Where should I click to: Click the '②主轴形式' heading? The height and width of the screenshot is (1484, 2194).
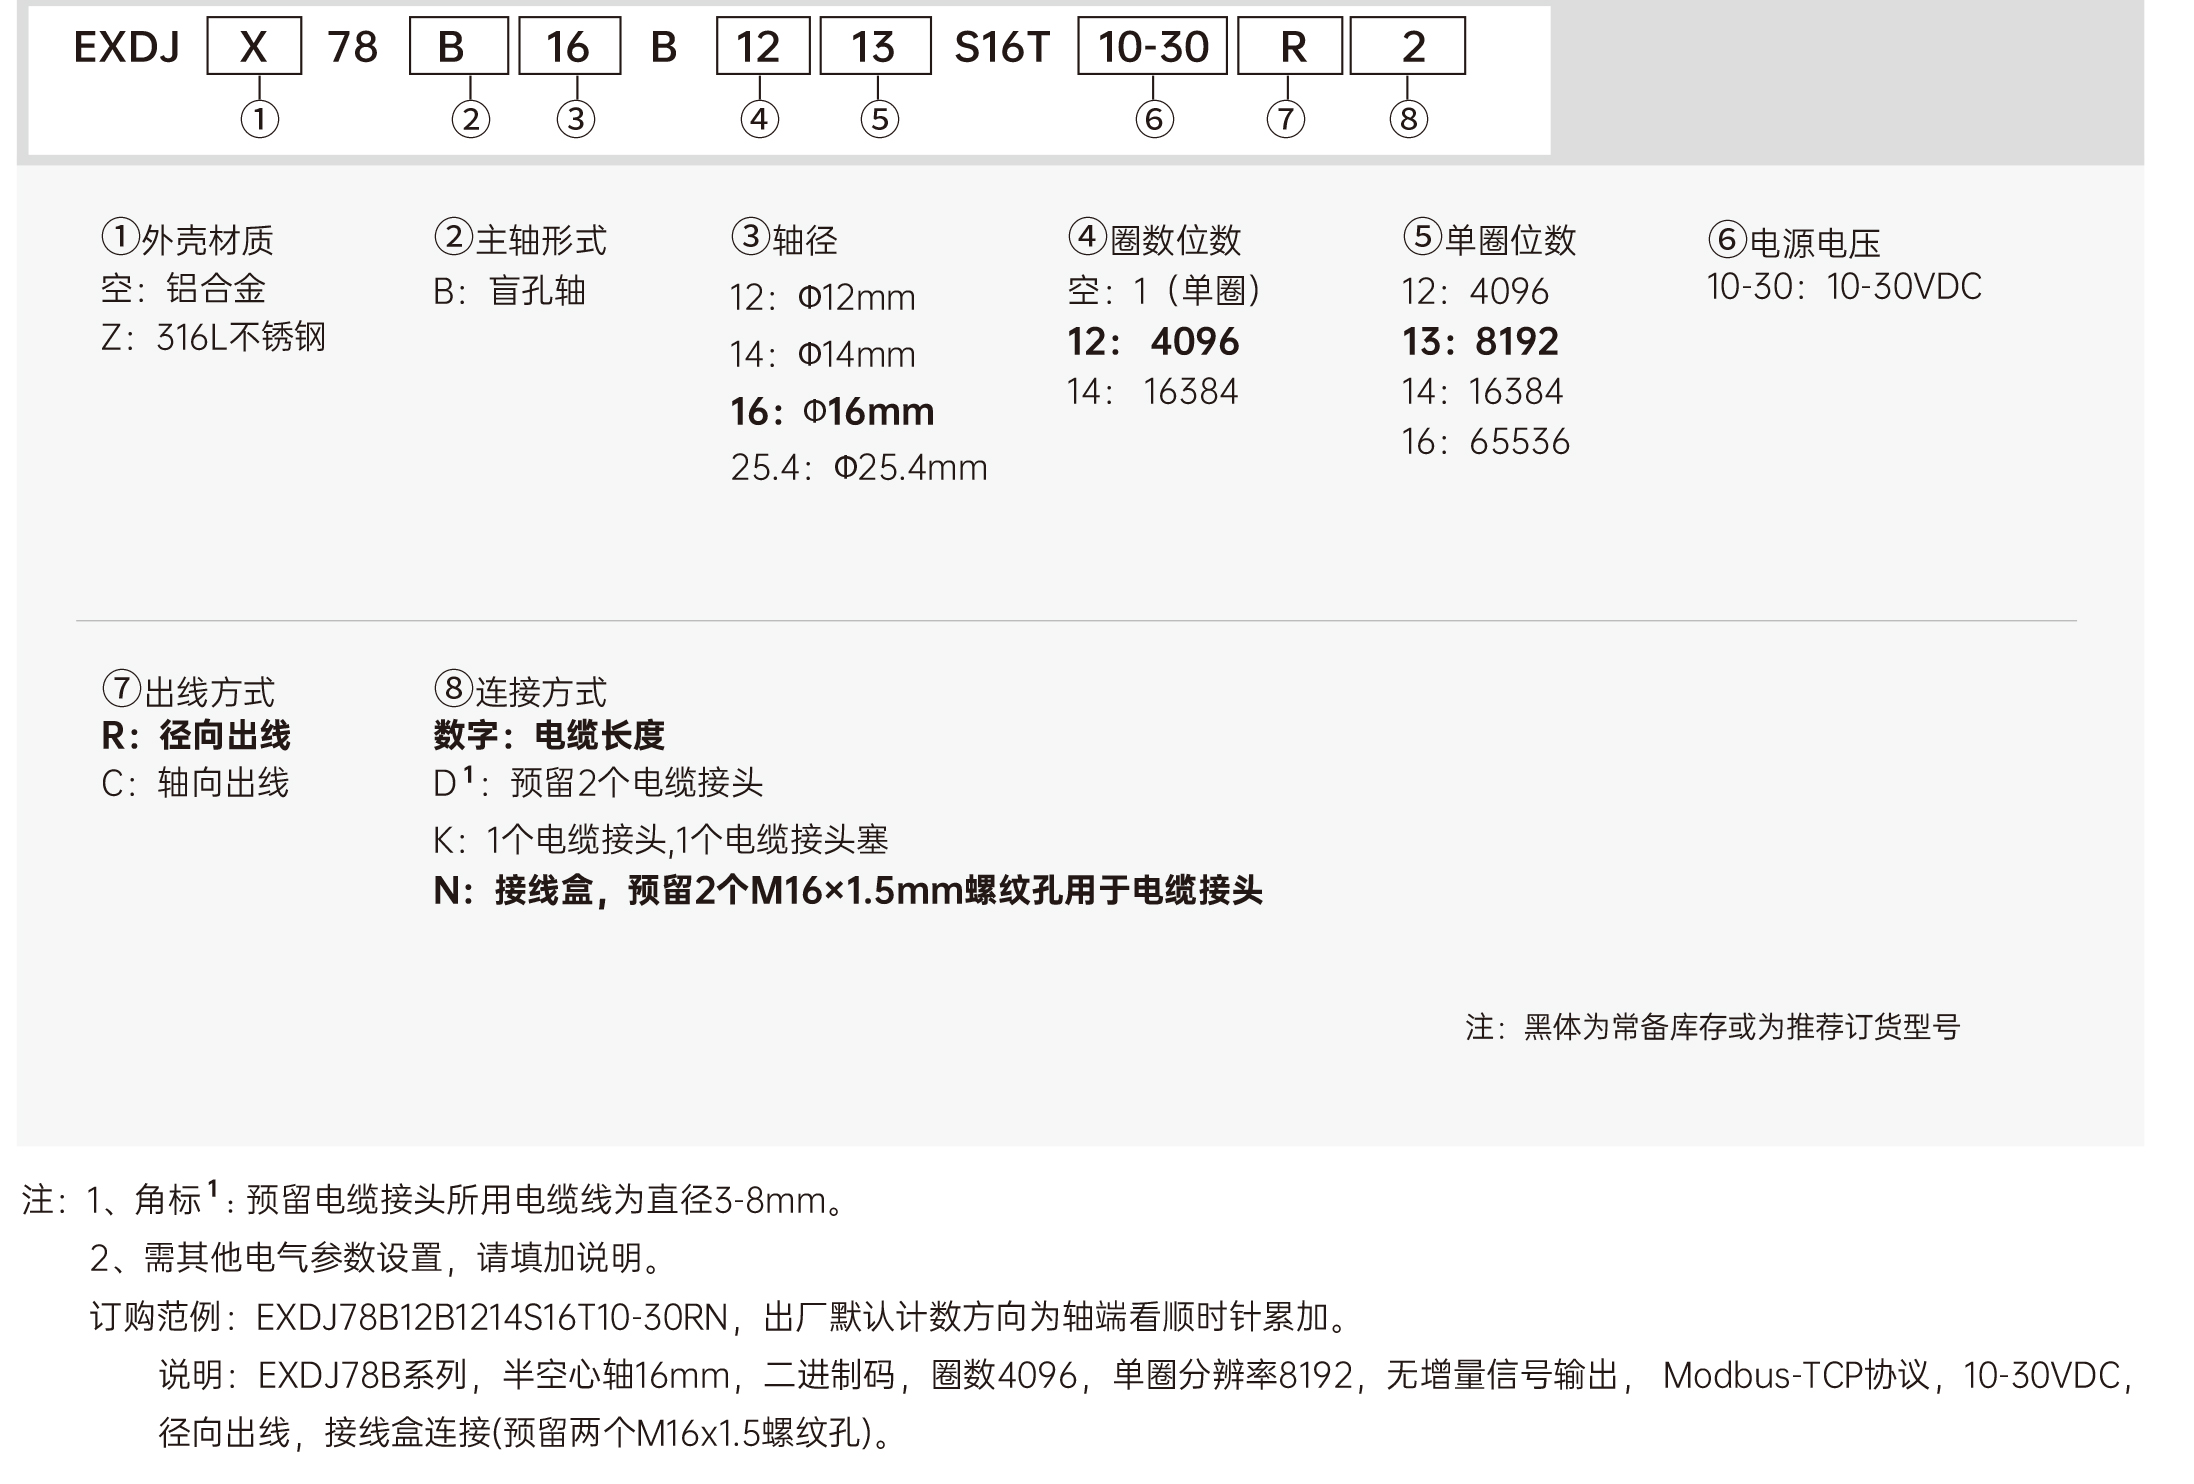click(x=520, y=239)
